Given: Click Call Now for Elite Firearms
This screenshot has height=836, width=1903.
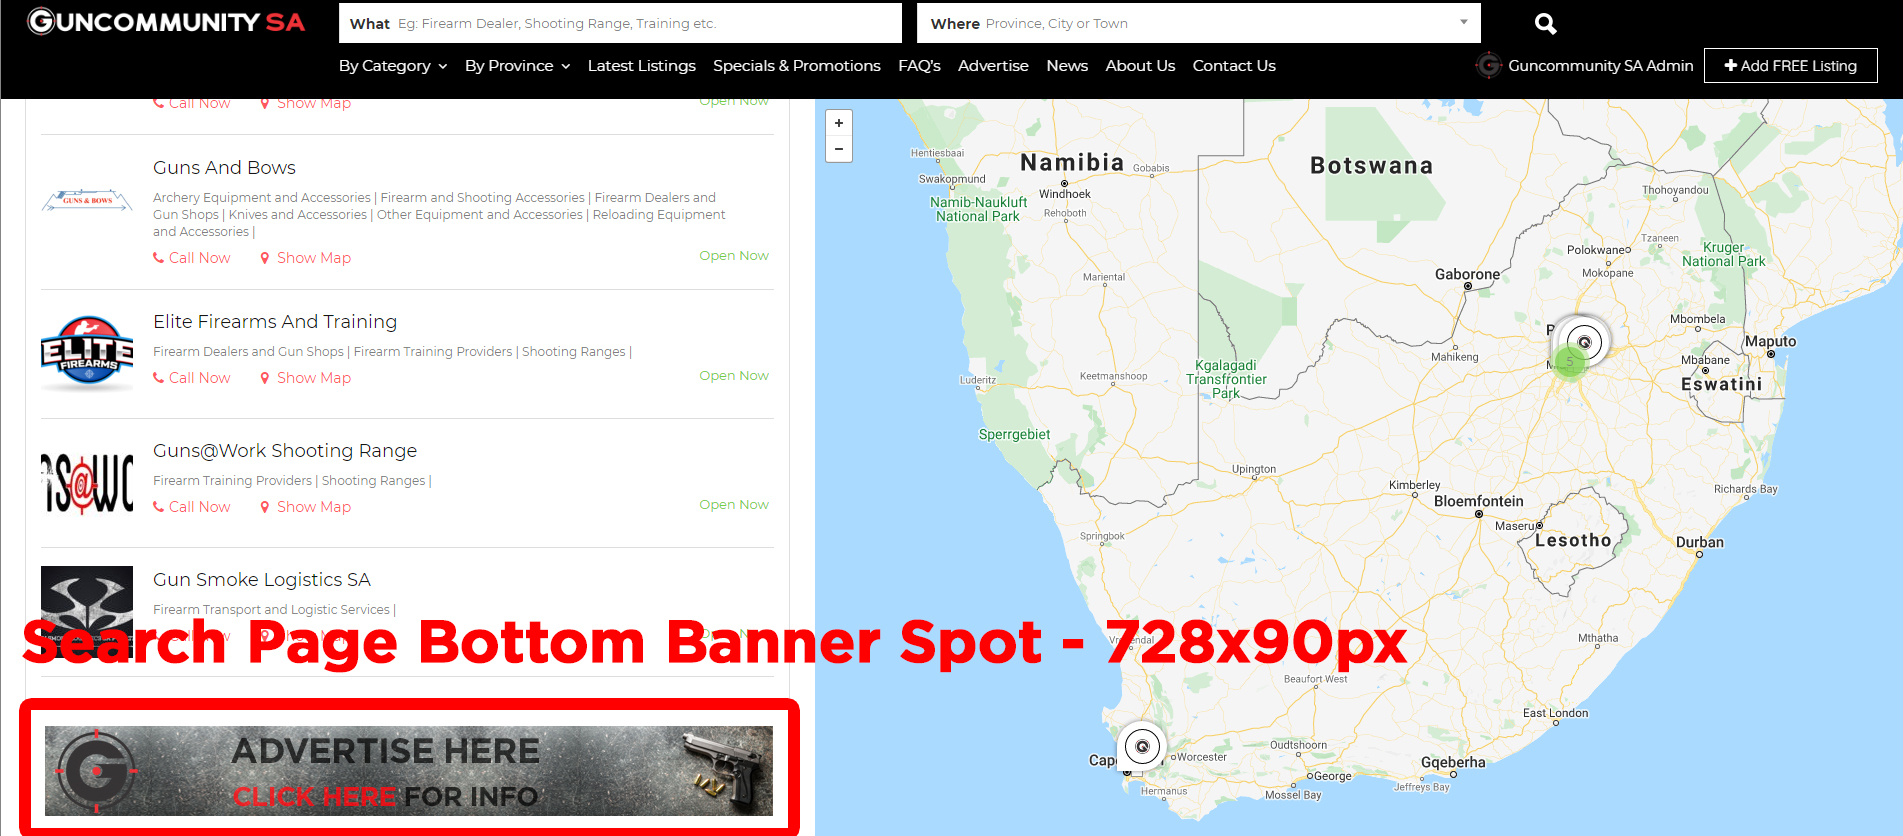Looking at the screenshot, I should pyautogui.click(x=192, y=378).
